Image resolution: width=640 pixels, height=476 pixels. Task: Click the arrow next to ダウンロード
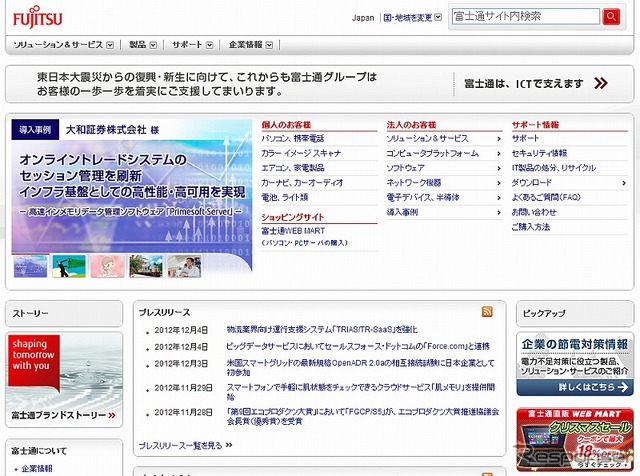click(x=624, y=183)
